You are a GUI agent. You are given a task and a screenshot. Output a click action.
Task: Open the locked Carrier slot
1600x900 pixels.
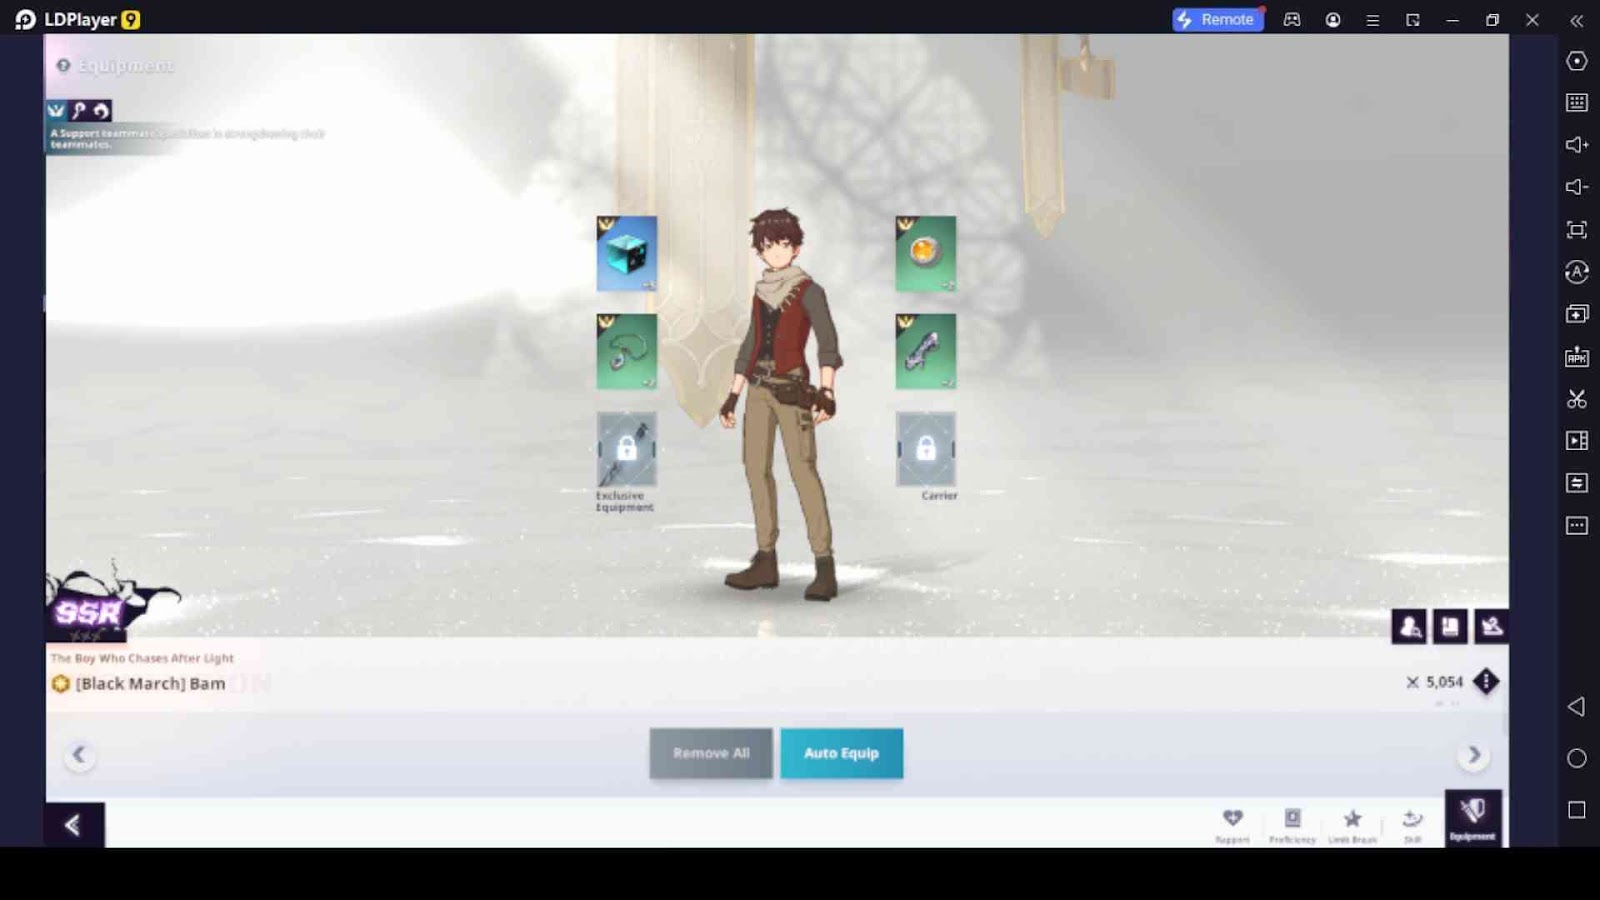pyautogui.click(x=925, y=449)
